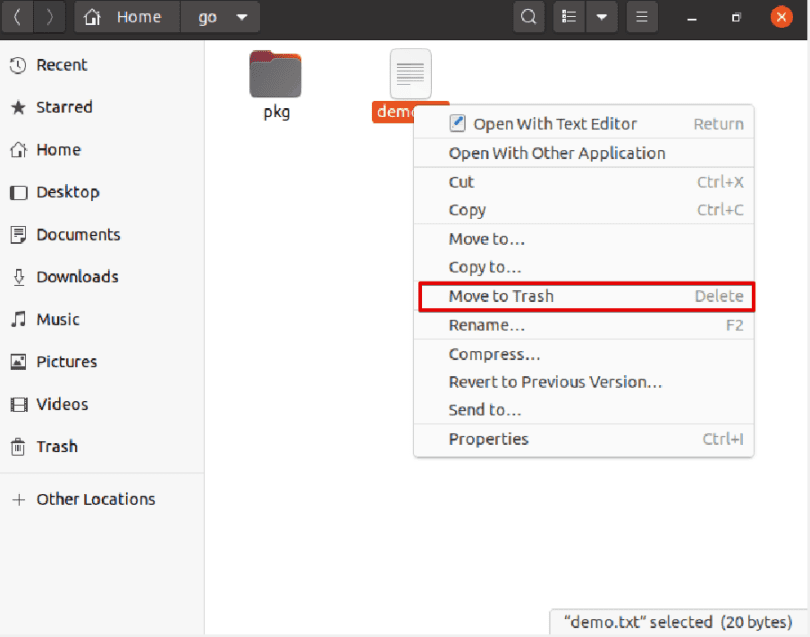The image size is (810, 637).
Task: Switch to list view using the toolbar icon
Action: 567,17
